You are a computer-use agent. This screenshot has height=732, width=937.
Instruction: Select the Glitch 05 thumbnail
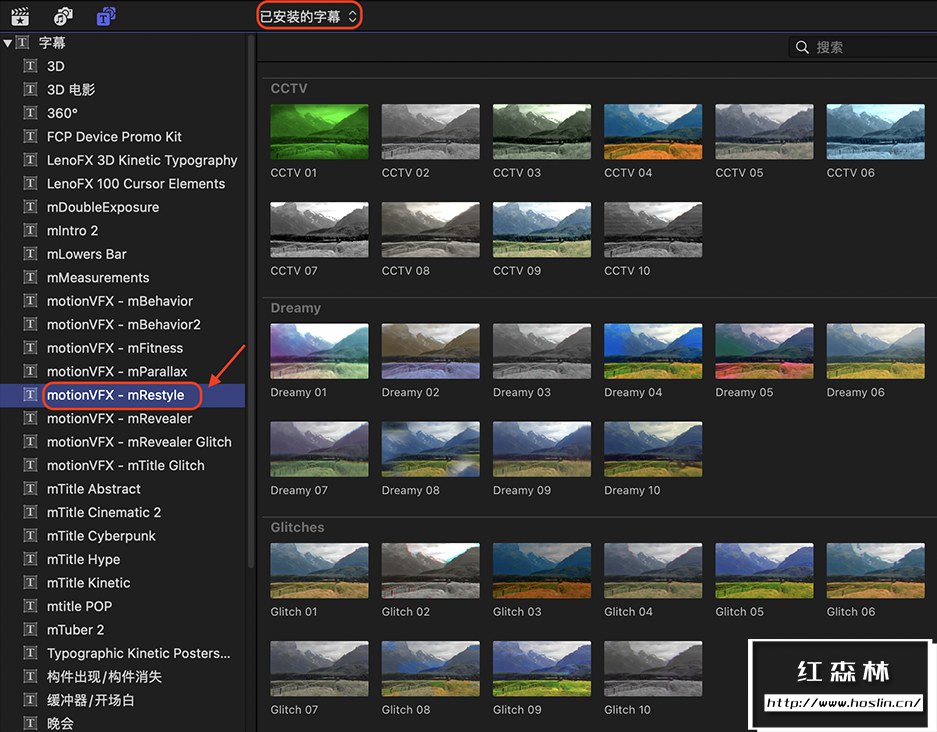tap(764, 571)
